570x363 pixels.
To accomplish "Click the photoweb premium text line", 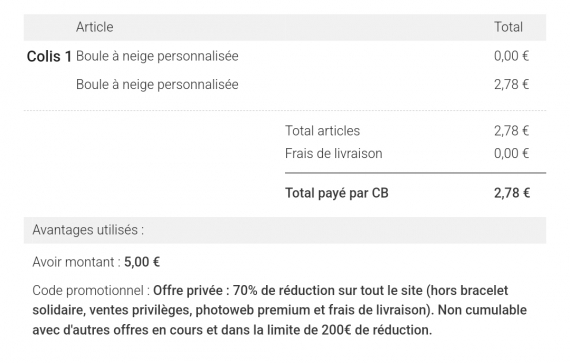I will [280, 310].
